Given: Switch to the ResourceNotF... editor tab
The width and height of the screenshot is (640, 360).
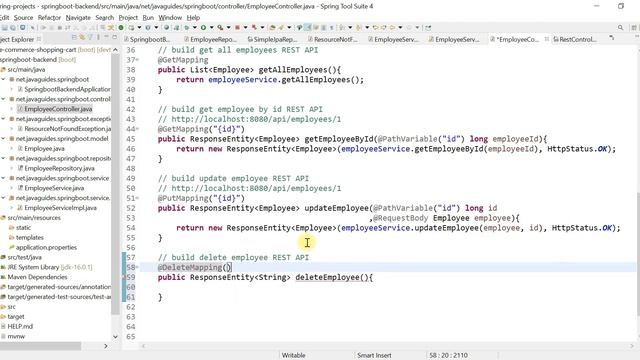Looking at the screenshot, I should (333, 40).
